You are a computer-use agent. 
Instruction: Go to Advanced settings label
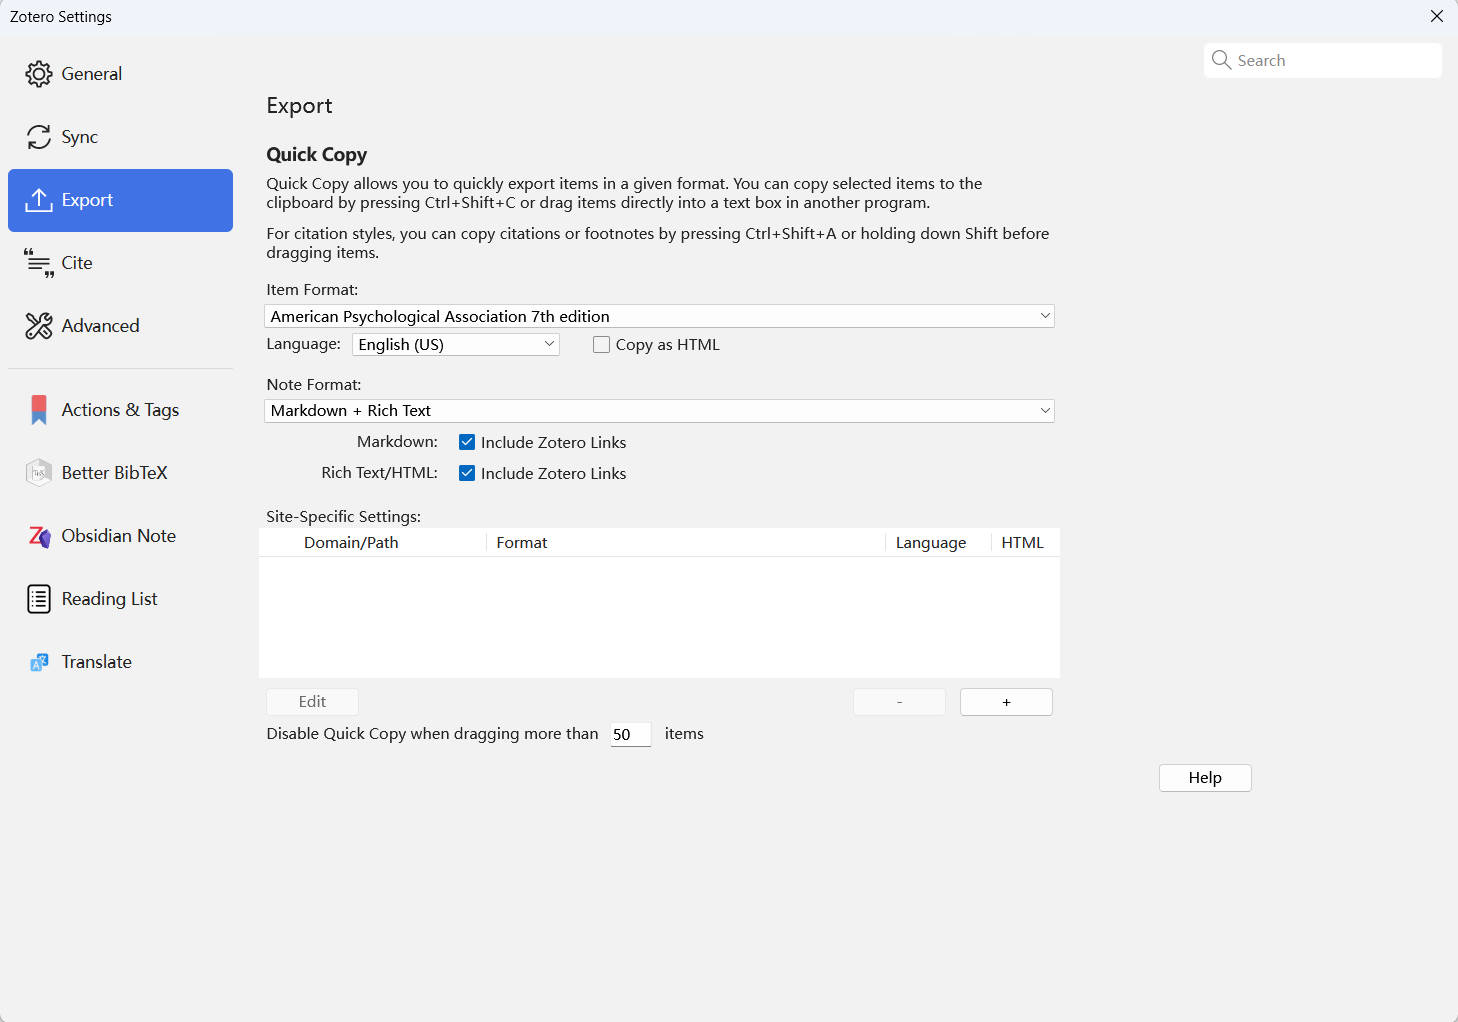point(100,326)
